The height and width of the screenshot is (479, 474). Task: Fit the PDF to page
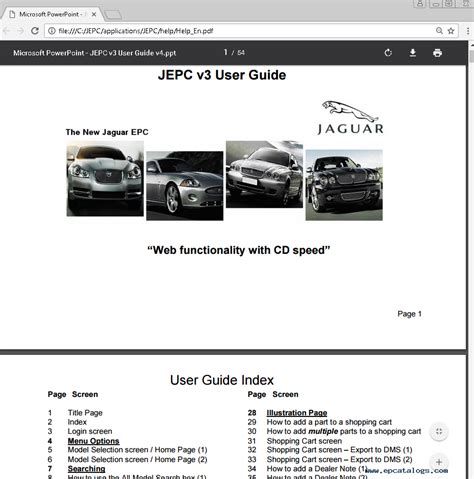coord(439,432)
